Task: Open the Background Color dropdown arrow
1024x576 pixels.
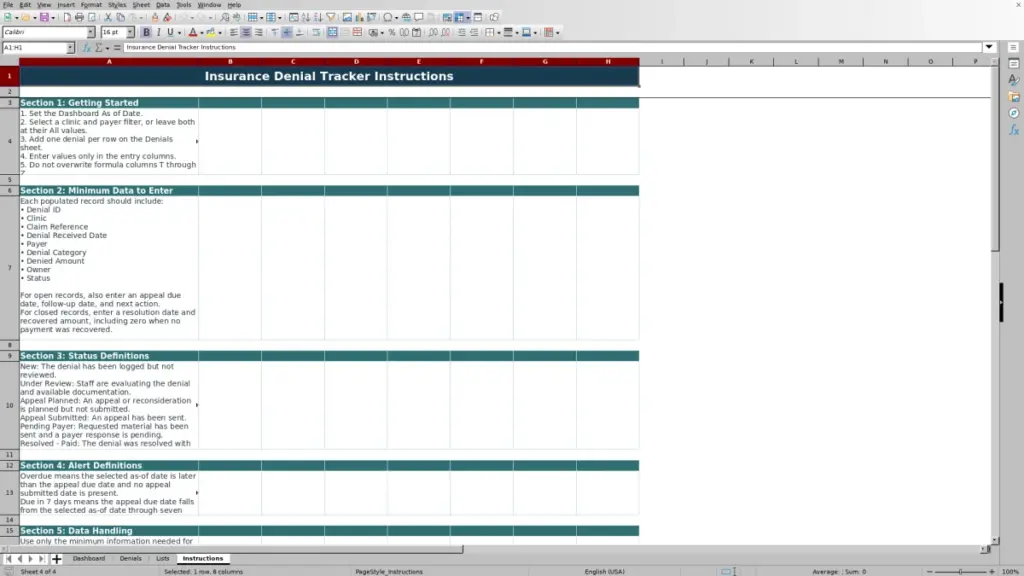Action: click(x=220, y=33)
